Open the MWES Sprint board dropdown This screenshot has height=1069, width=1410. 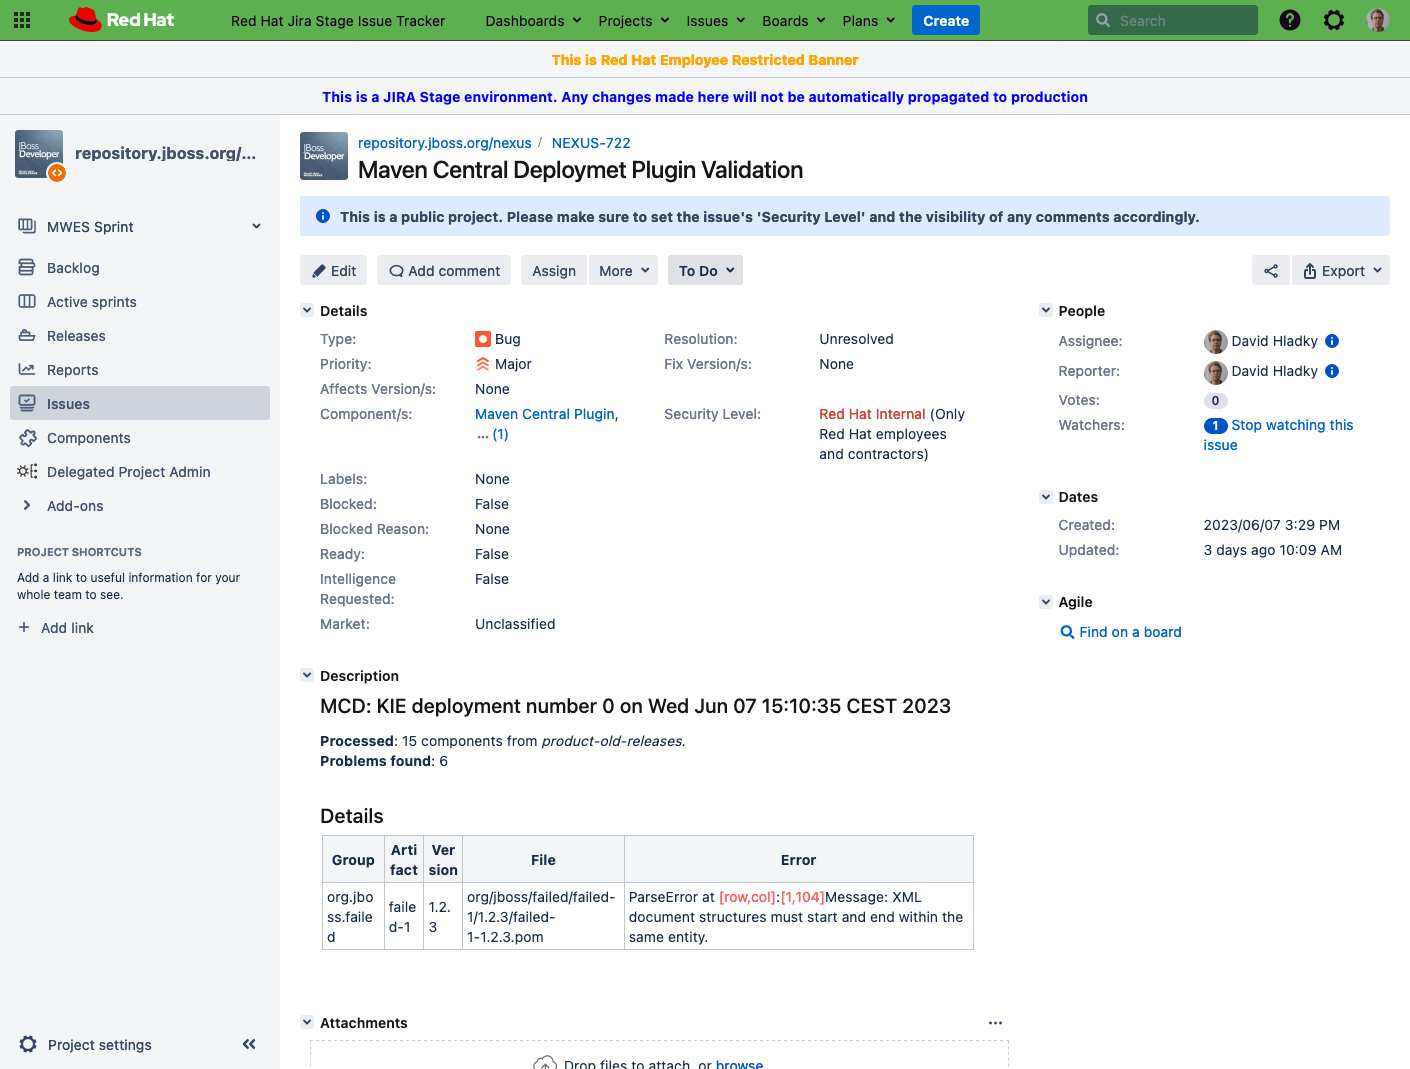[140, 227]
